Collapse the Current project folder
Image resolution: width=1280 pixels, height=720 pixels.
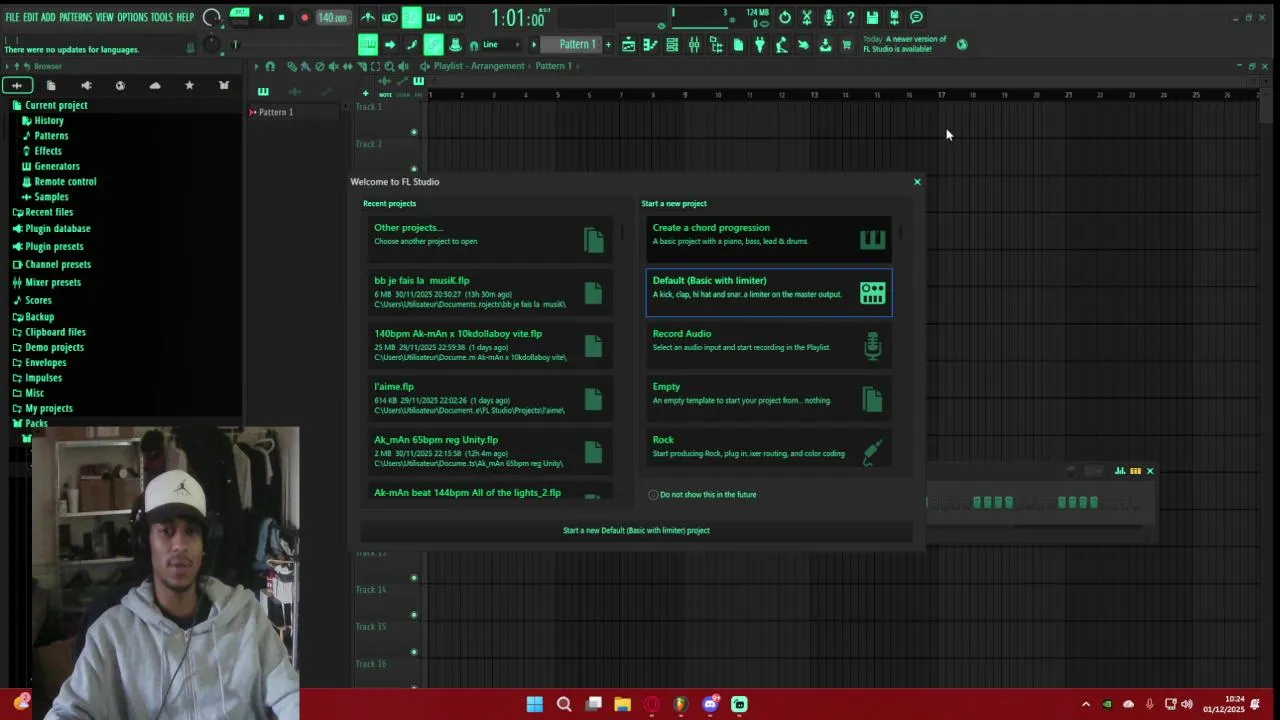(56, 105)
